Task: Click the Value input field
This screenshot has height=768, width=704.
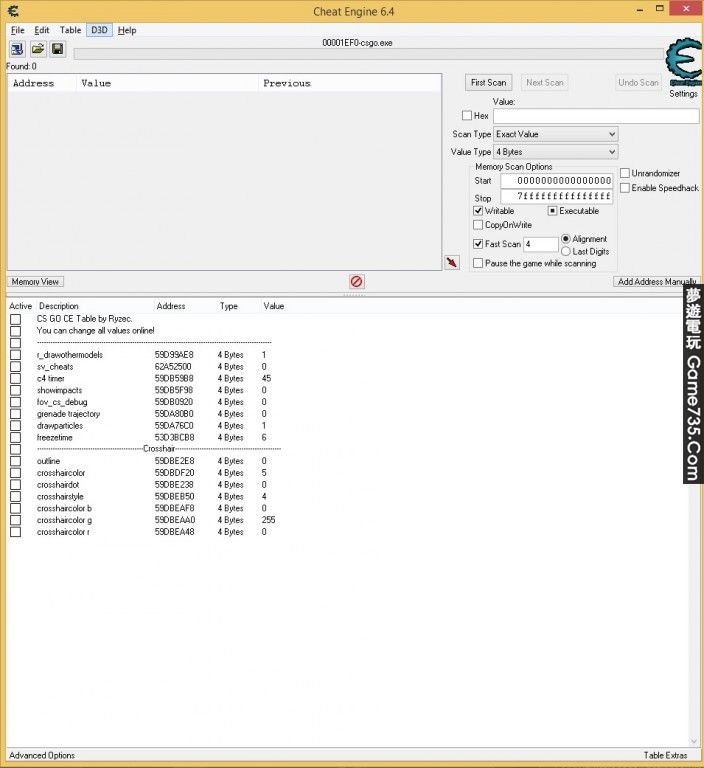Action: [596, 116]
